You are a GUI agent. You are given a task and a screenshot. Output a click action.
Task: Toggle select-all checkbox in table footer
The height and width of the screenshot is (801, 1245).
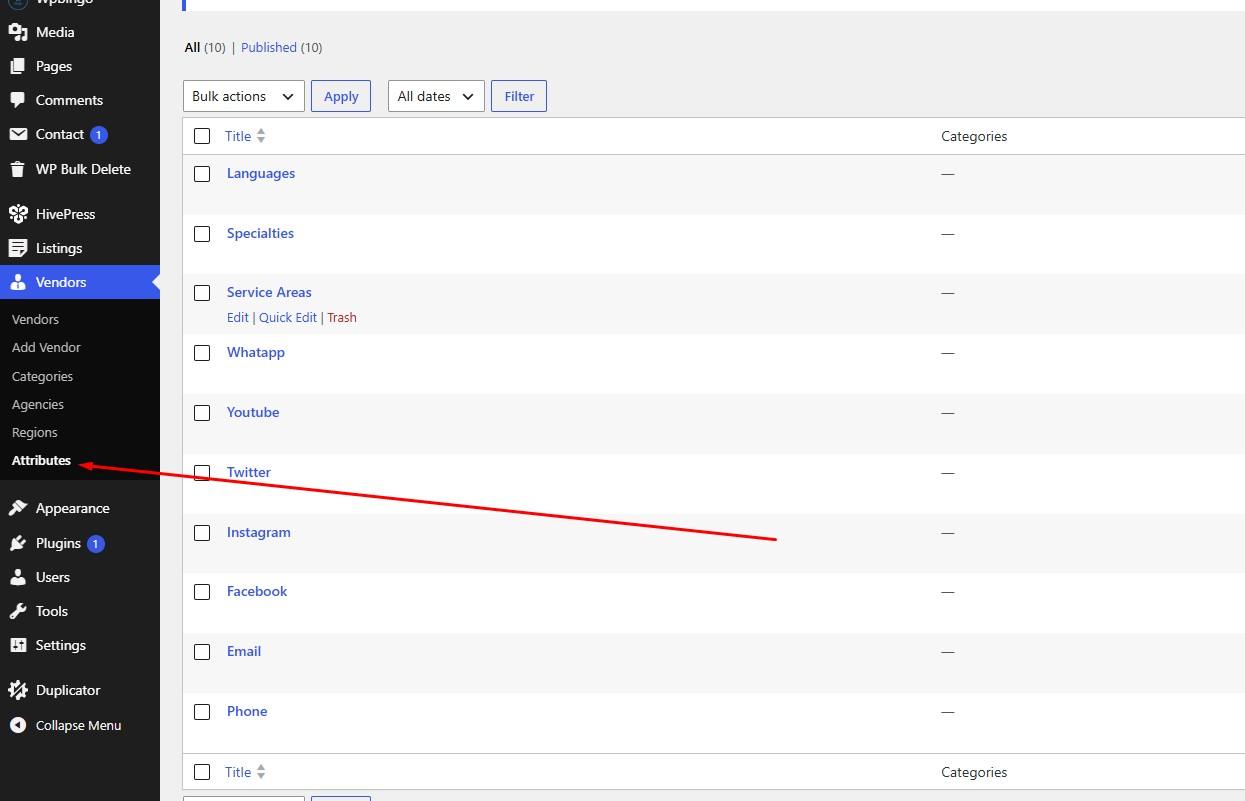click(202, 772)
